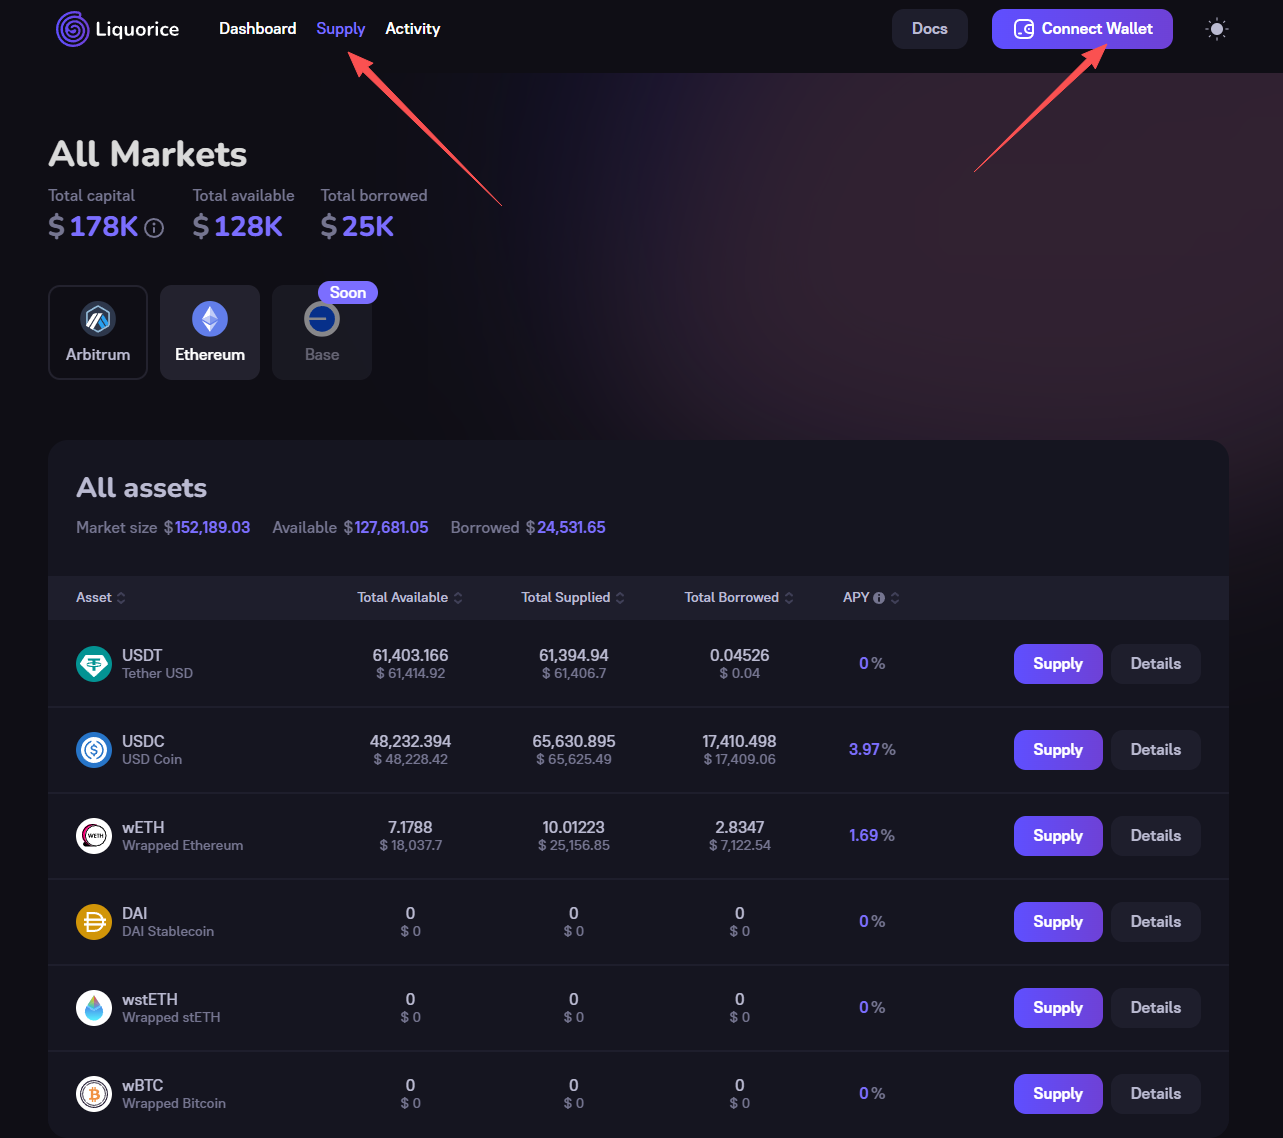This screenshot has height=1138, width=1283.
Task: Click the Connect Wallet button
Action: click(1082, 29)
